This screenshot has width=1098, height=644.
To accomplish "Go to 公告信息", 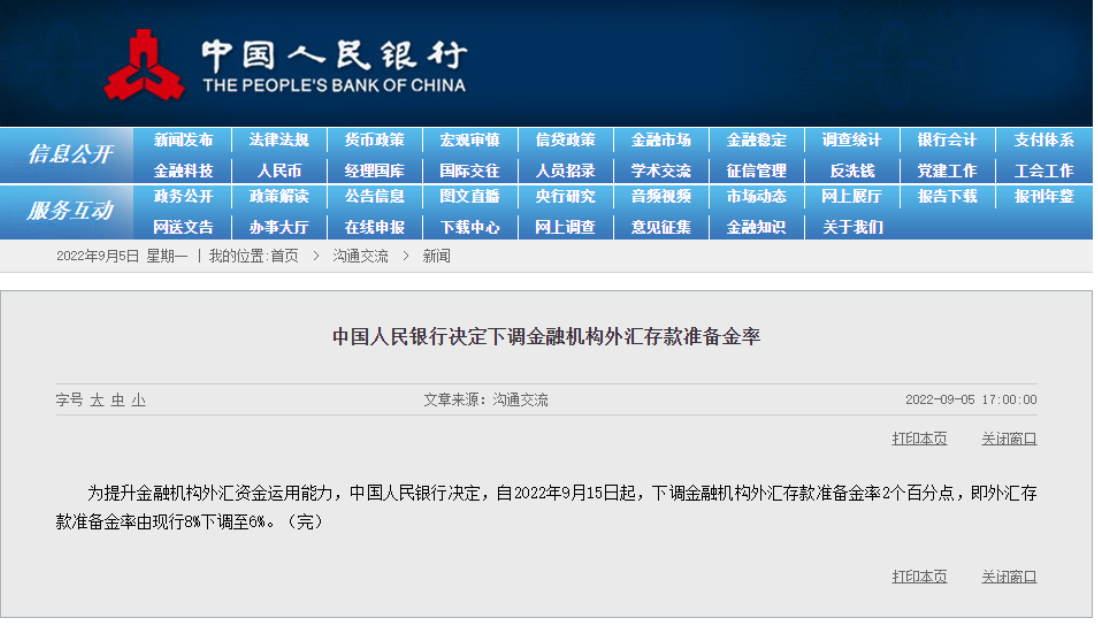I will [x=375, y=197].
